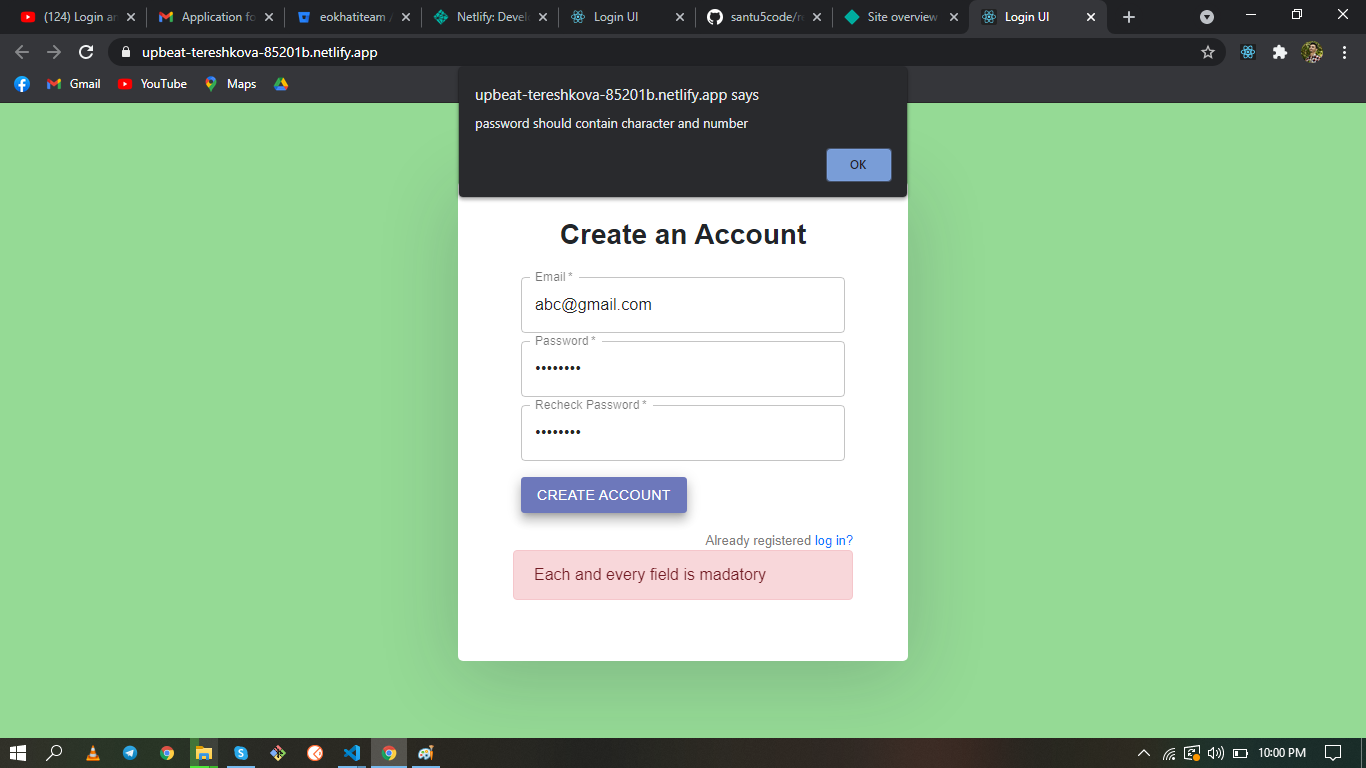
Task: Open the browser extensions puzzle icon
Action: click(x=1280, y=52)
